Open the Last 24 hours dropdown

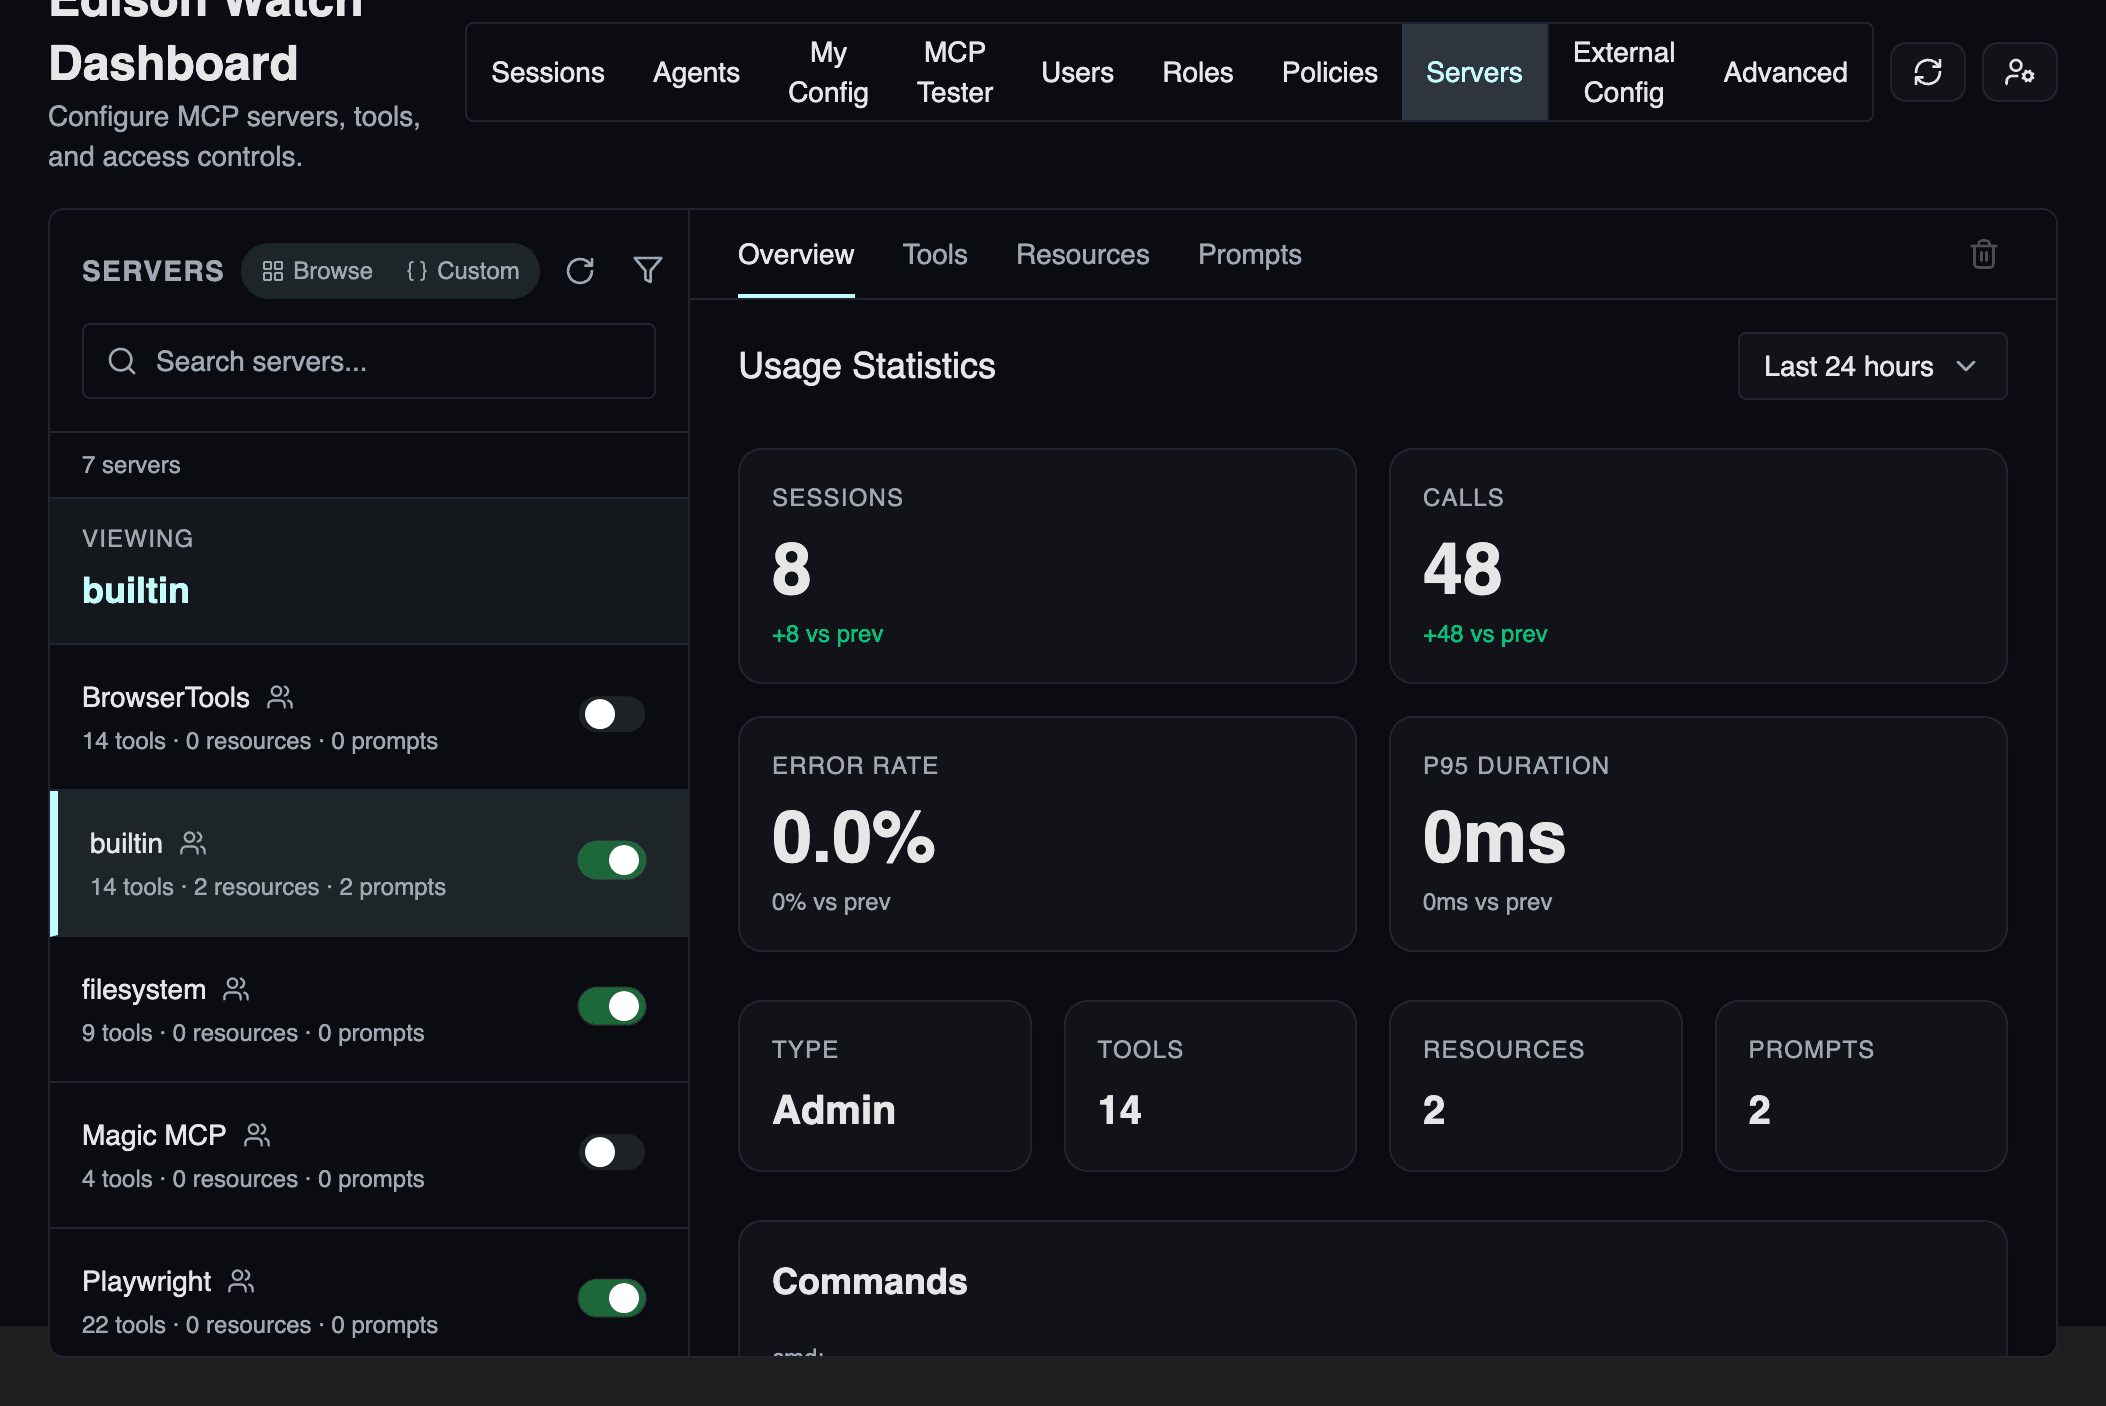[x=1870, y=366]
